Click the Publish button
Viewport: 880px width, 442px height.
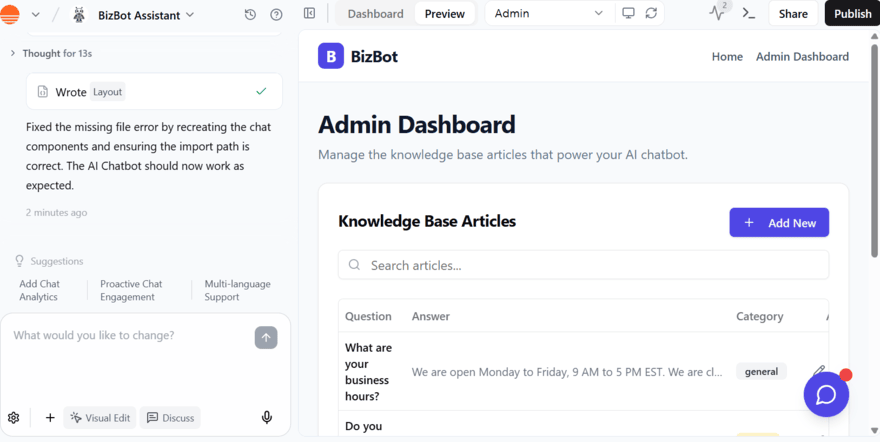click(852, 14)
